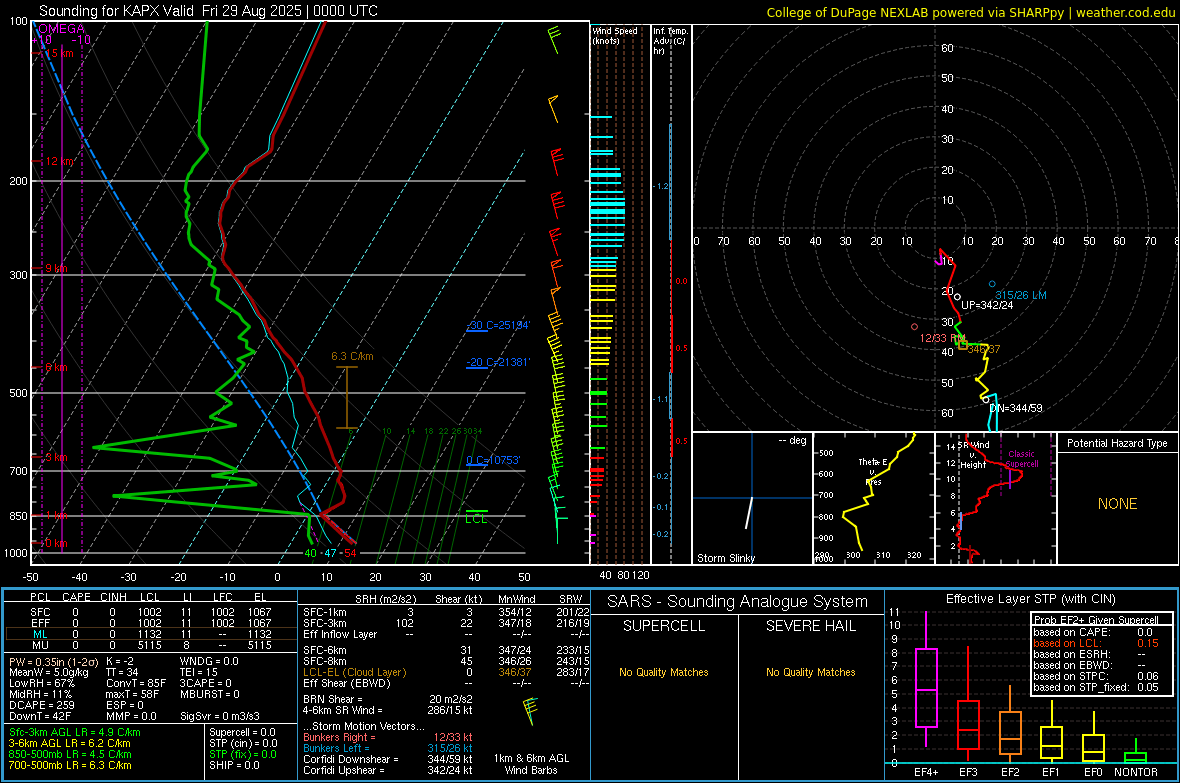This screenshot has width=1180, height=783.
Task: Click the SFC-3km shear row label
Action: pyautogui.click(x=324, y=623)
